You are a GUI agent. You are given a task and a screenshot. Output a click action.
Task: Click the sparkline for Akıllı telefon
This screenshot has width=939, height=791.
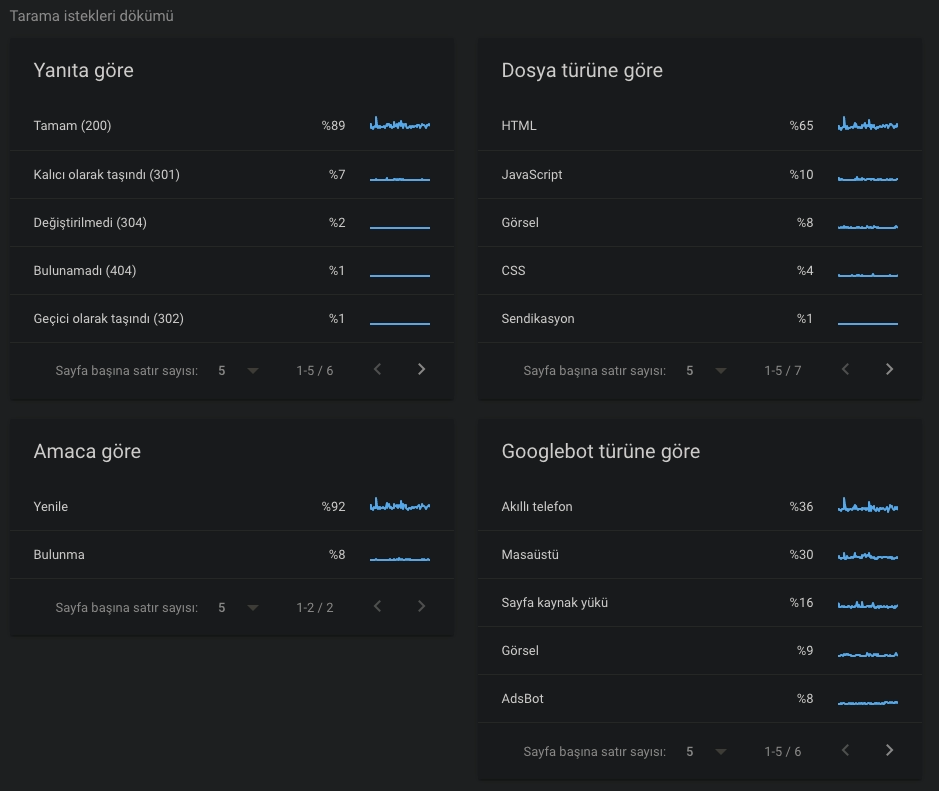coord(867,505)
